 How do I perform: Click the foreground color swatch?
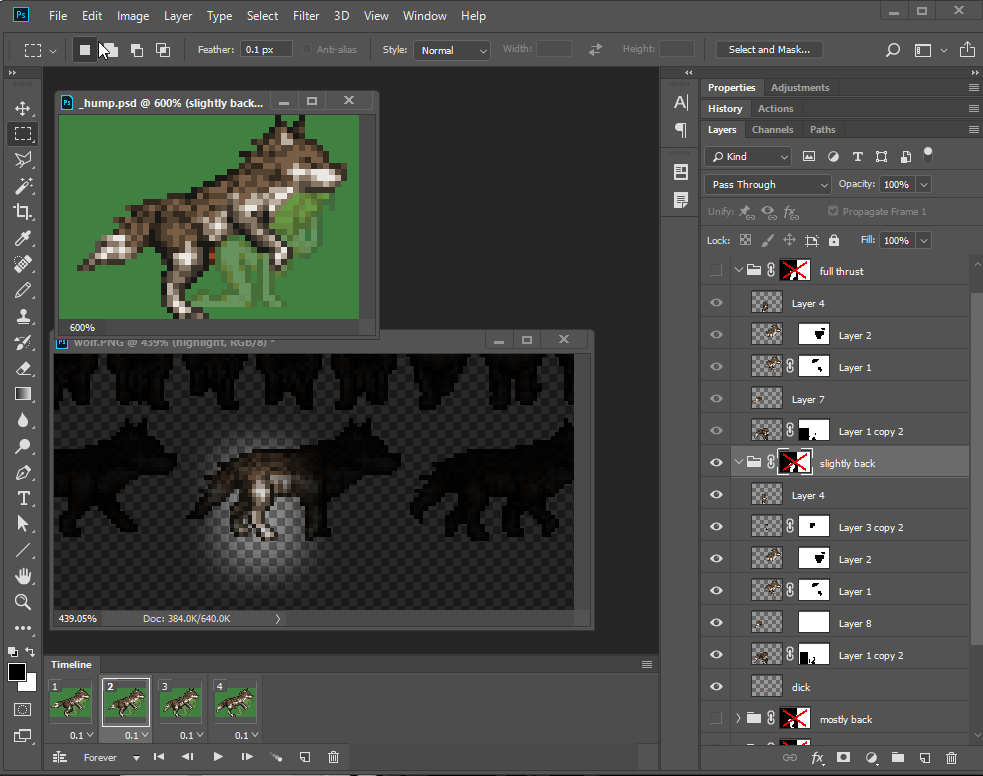[17, 673]
